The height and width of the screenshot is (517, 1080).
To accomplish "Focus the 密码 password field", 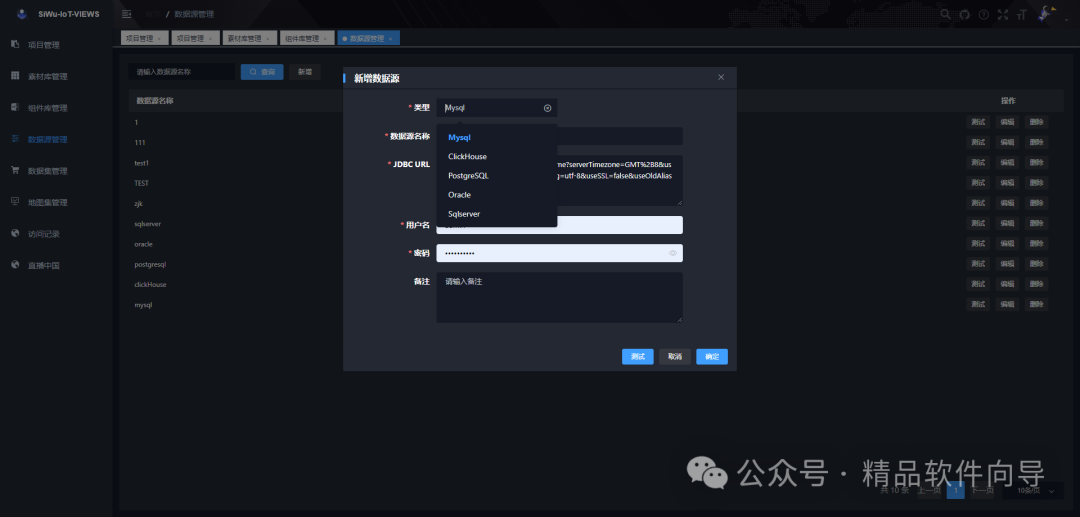I will 559,253.
